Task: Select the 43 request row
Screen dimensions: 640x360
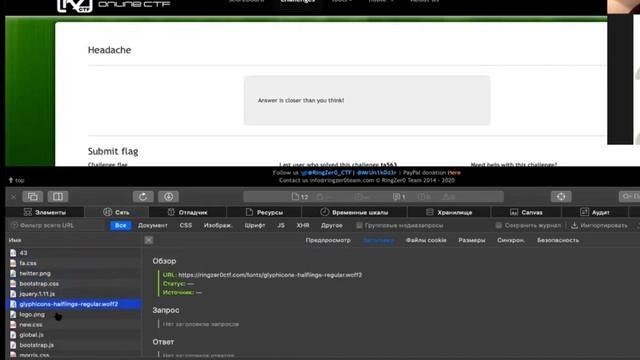Action: tap(74, 253)
